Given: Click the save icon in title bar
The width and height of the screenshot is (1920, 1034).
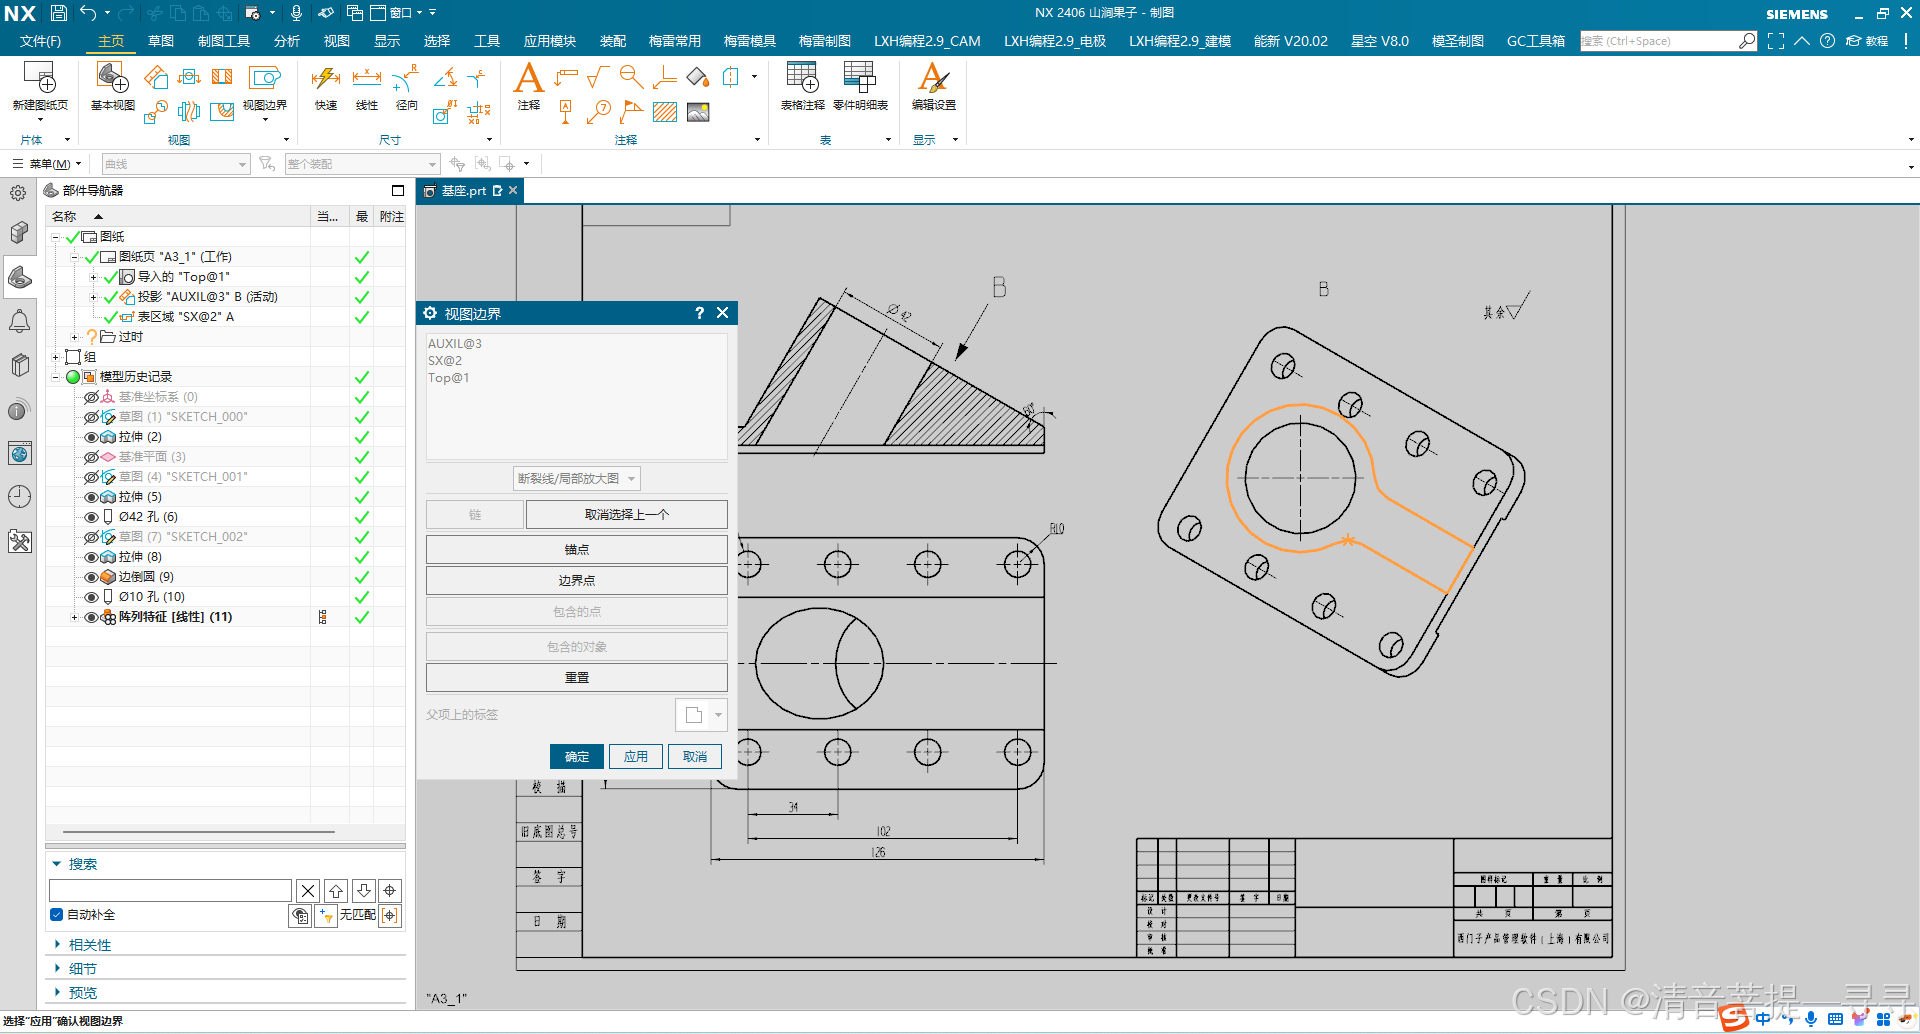Looking at the screenshot, I should tap(59, 13).
